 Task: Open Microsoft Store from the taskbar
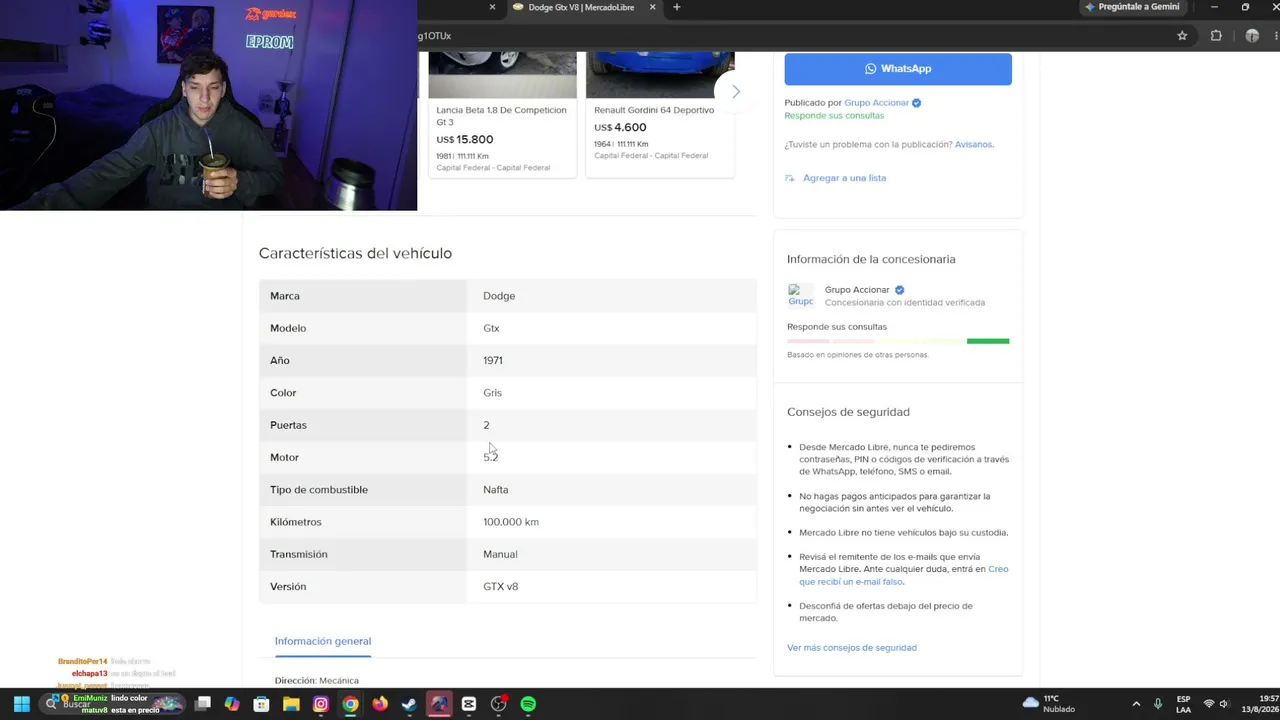[261, 704]
